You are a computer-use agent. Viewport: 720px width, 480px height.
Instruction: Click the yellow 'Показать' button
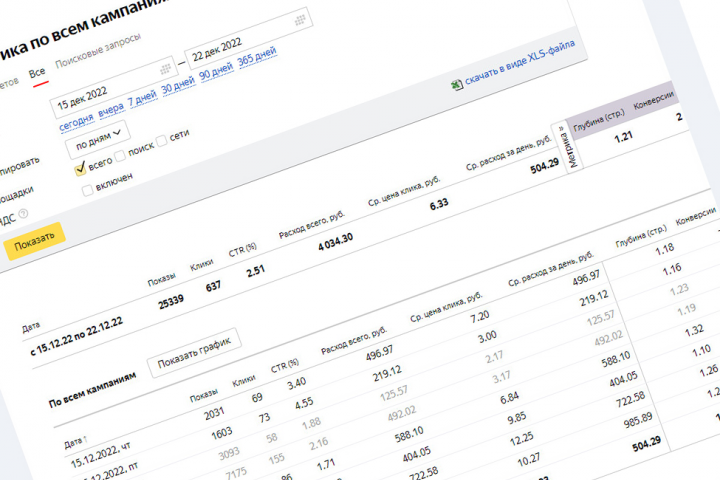point(34,241)
